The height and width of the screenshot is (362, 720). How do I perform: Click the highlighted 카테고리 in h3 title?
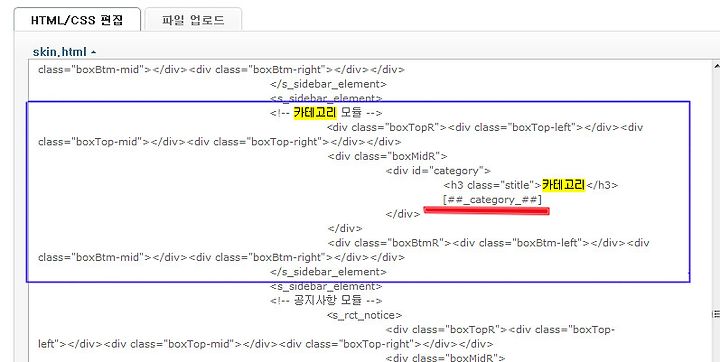point(563,185)
